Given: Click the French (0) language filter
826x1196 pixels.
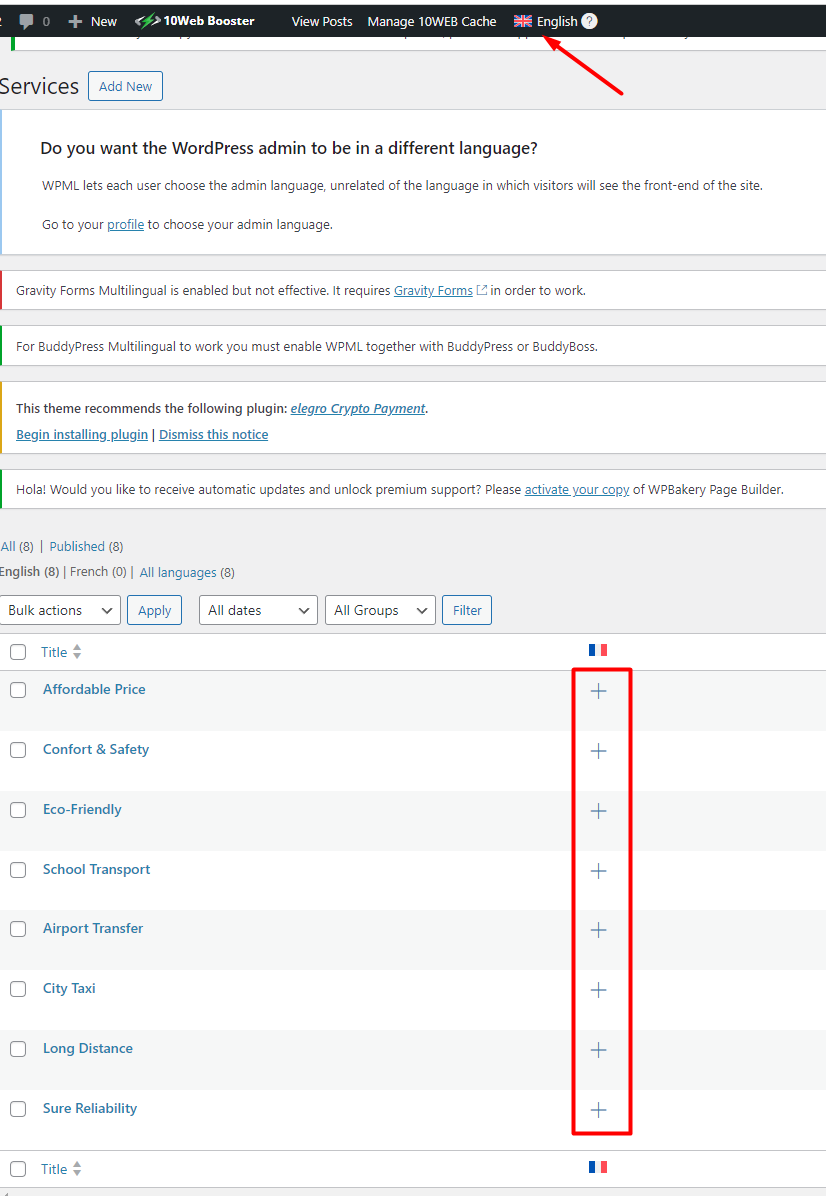Looking at the screenshot, I should [x=98, y=571].
